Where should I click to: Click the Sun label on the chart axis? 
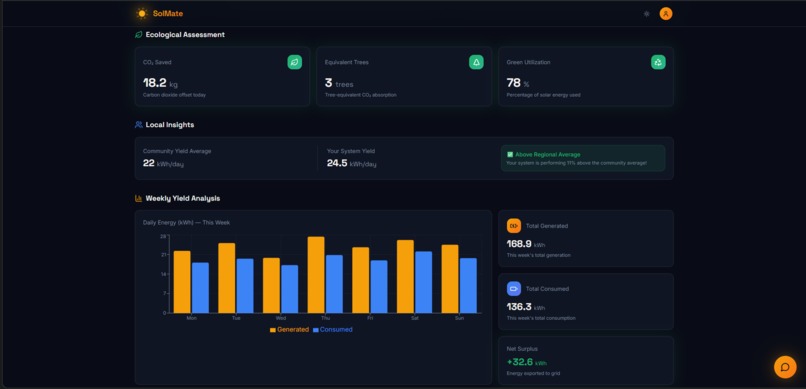point(459,318)
